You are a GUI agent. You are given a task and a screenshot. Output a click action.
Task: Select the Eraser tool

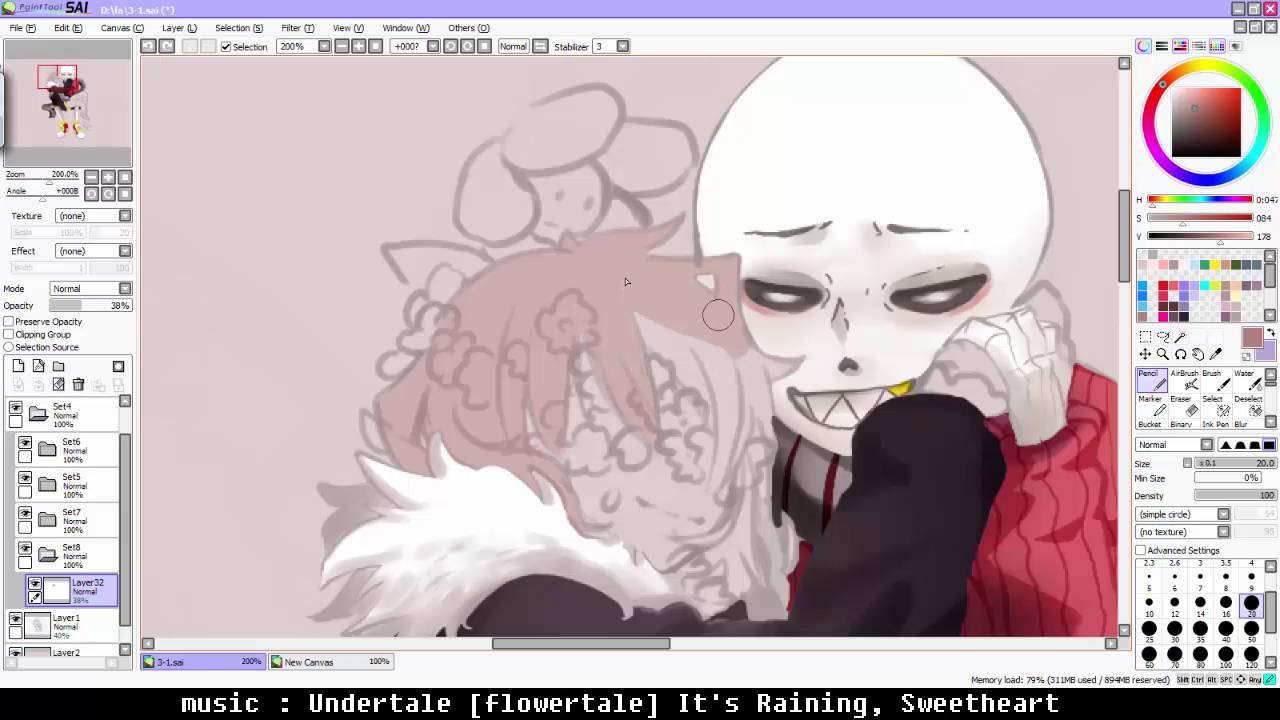click(1183, 406)
